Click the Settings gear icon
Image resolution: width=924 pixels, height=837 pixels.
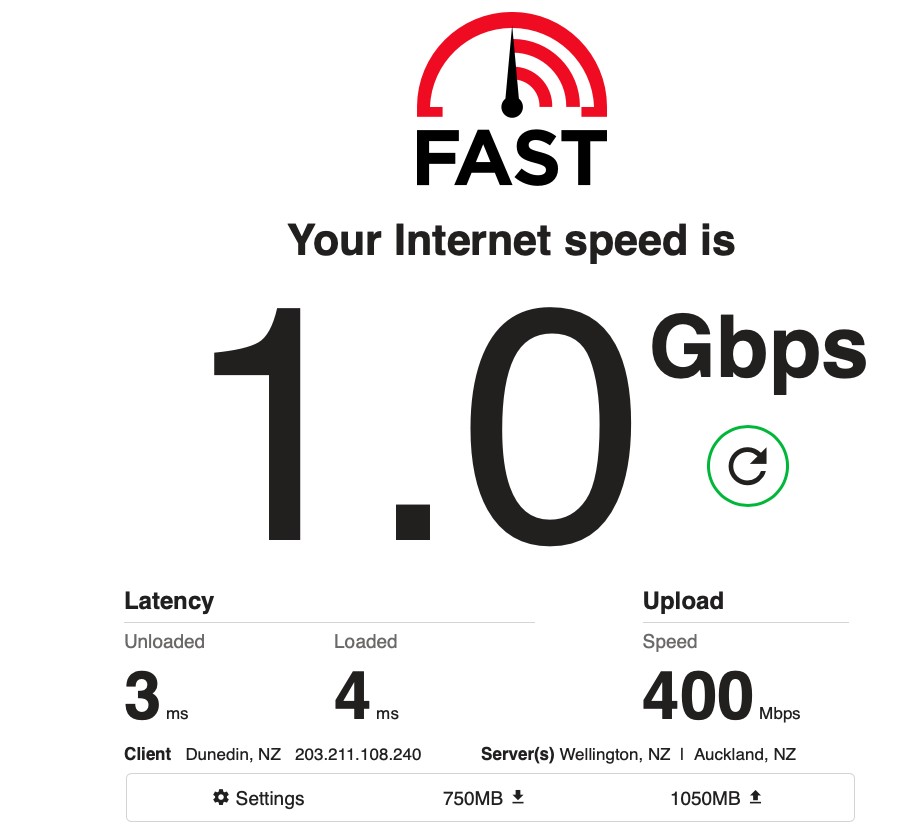[221, 798]
